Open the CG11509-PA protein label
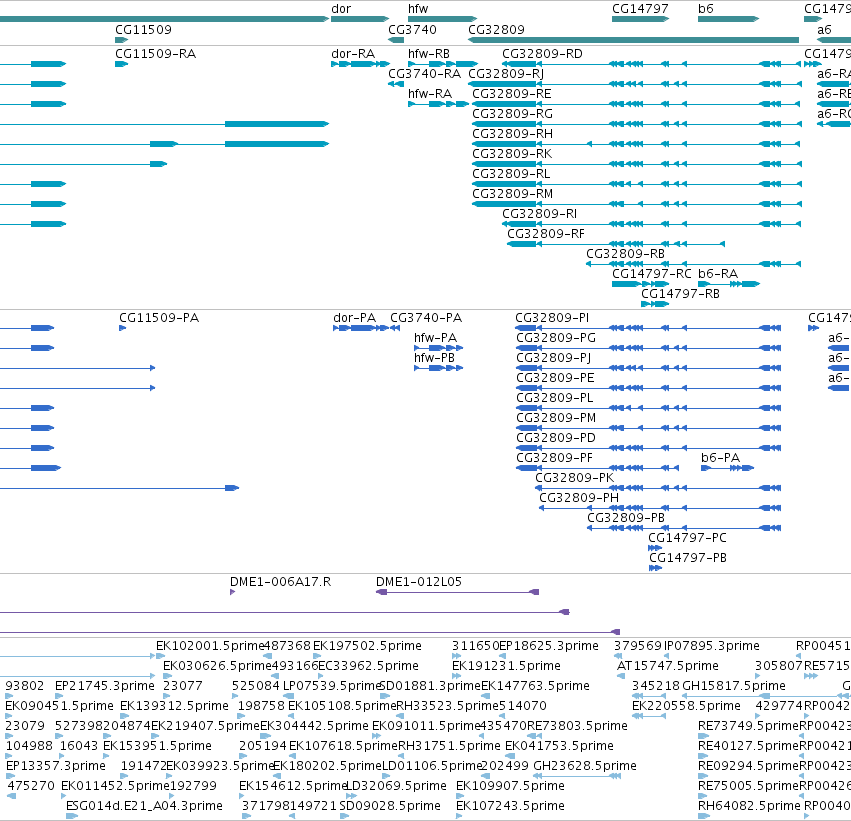Viewport: 851px width, 821px height. 159,318
